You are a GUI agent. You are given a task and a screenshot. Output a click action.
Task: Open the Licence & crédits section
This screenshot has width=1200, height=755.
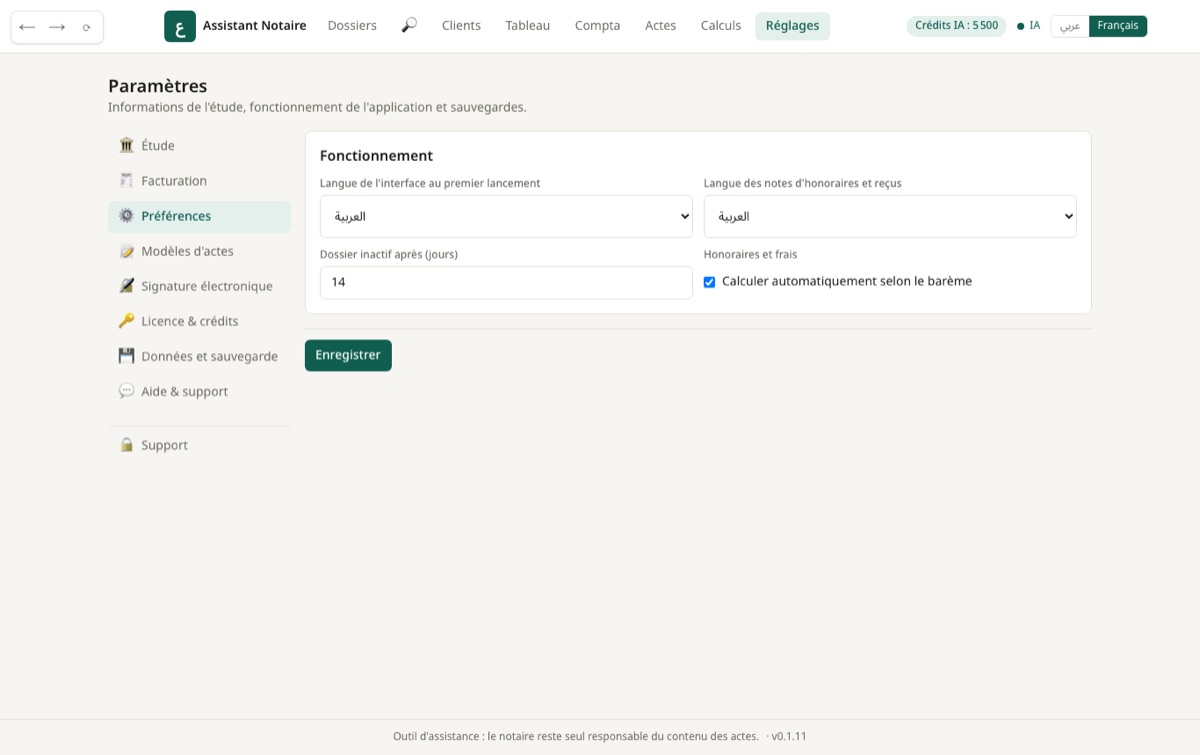click(199, 321)
